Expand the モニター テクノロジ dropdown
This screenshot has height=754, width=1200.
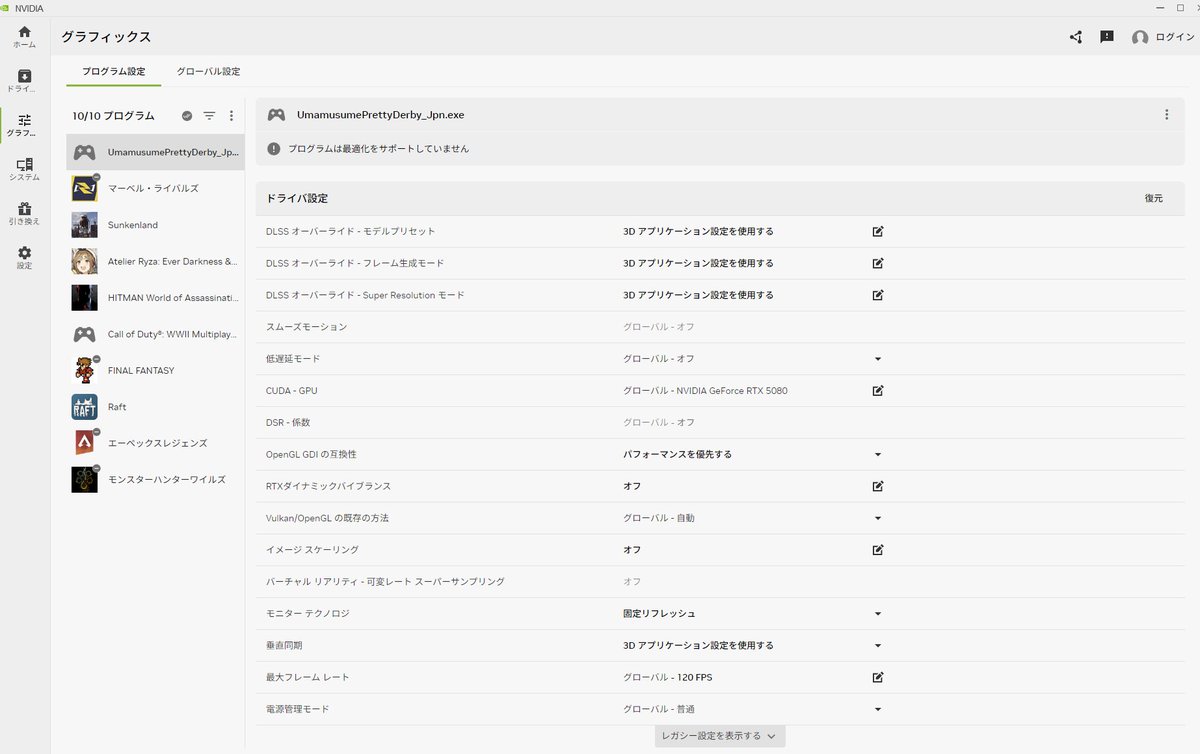(878, 613)
